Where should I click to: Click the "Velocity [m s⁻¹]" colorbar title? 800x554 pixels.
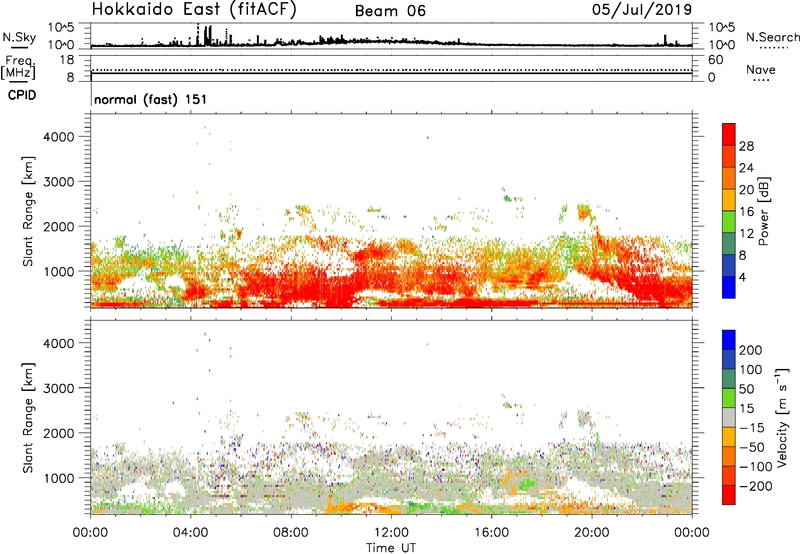pyautogui.click(x=783, y=417)
